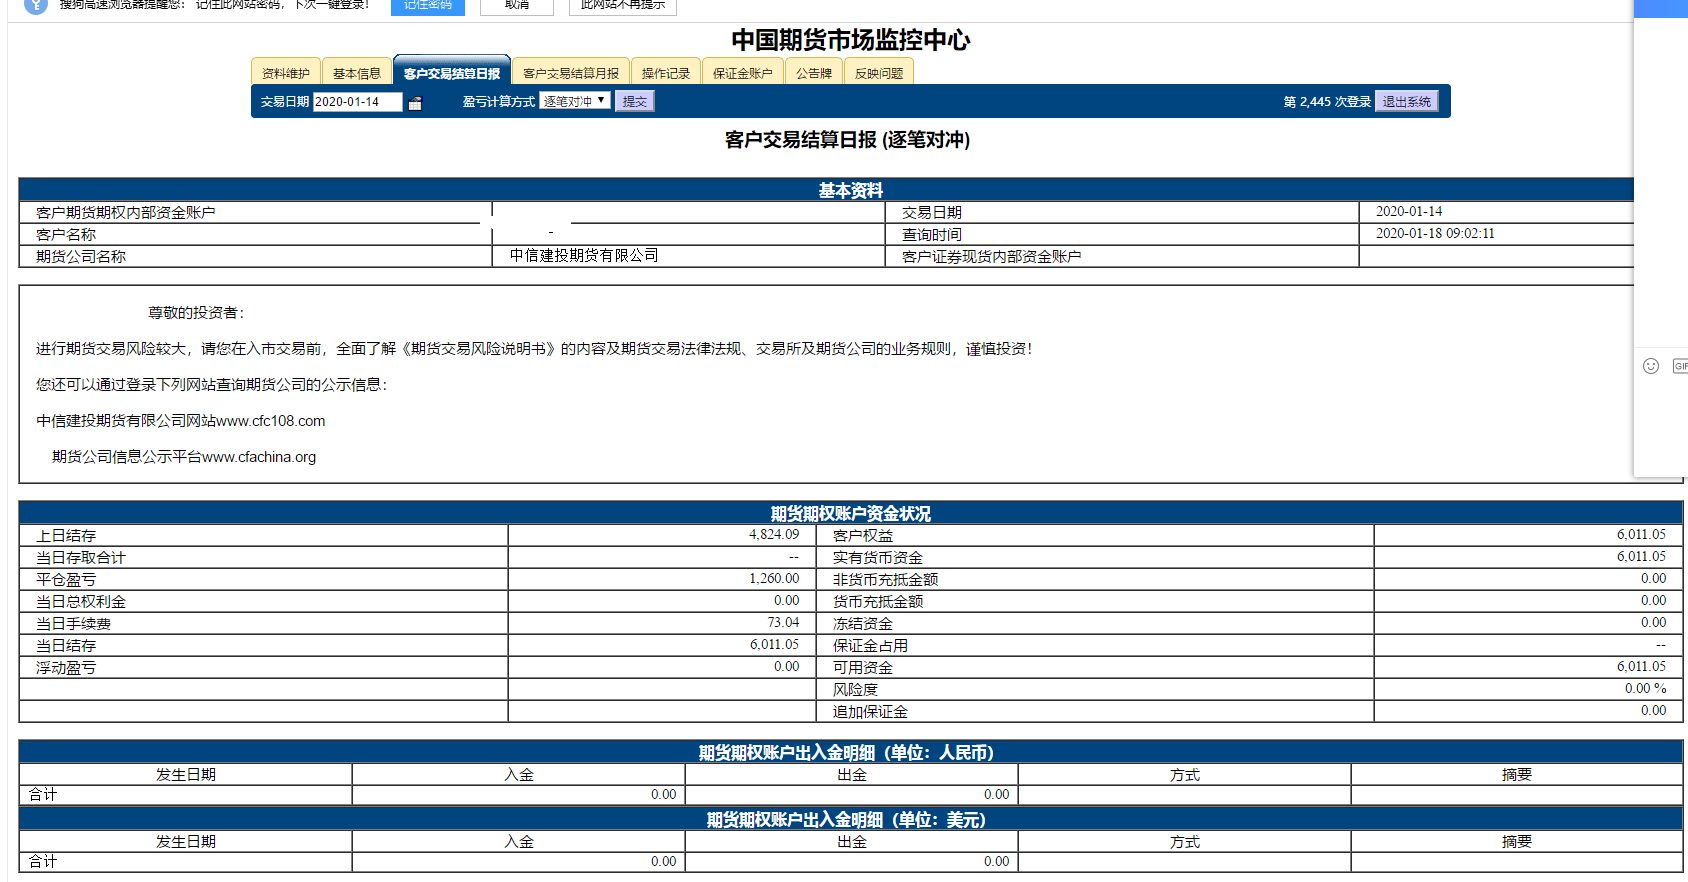Switch to the 资料维护 tab
This screenshot has width=1688, height=882.
click(286, 73)
